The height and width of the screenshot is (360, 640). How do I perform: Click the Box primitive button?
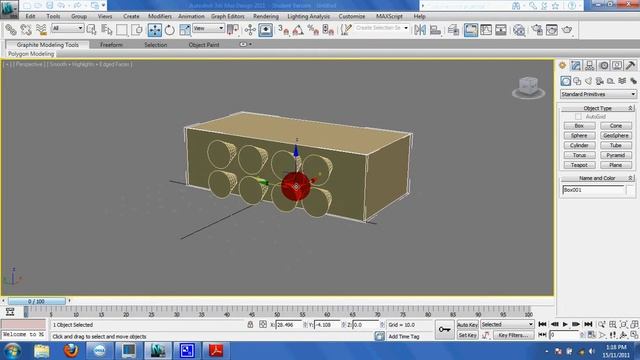click(579, 126)
